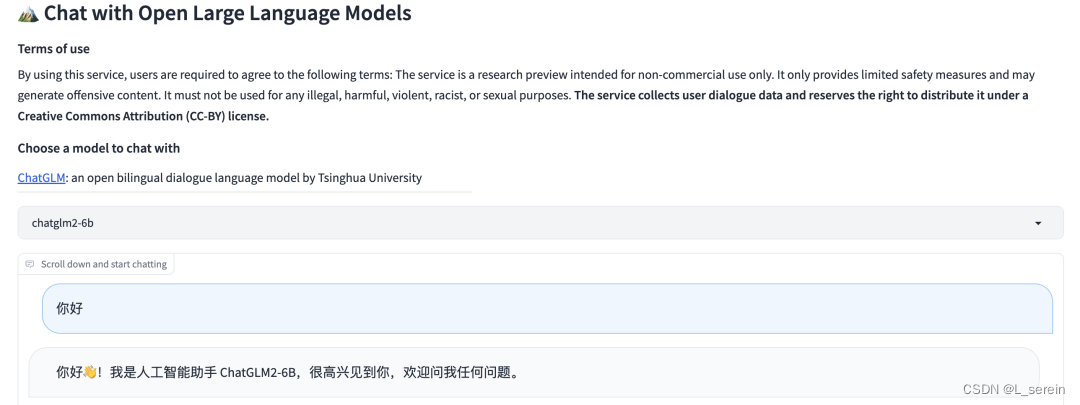Click the 'Choose a model to chat with' heading
The image size is (1080, 405).
pyautogui.click(x=98, y=148)
